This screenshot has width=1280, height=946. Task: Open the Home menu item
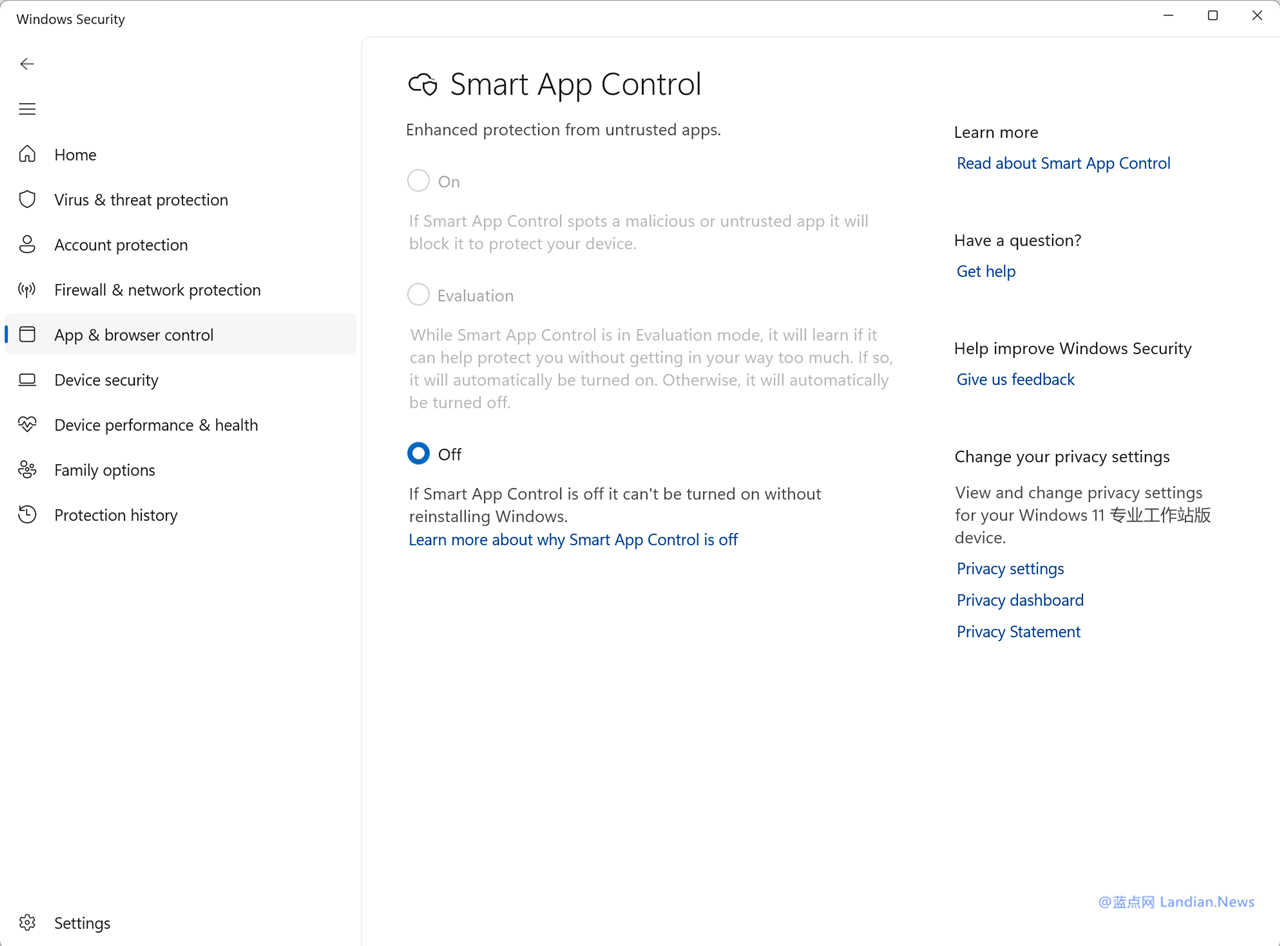[x=180, y=154]
